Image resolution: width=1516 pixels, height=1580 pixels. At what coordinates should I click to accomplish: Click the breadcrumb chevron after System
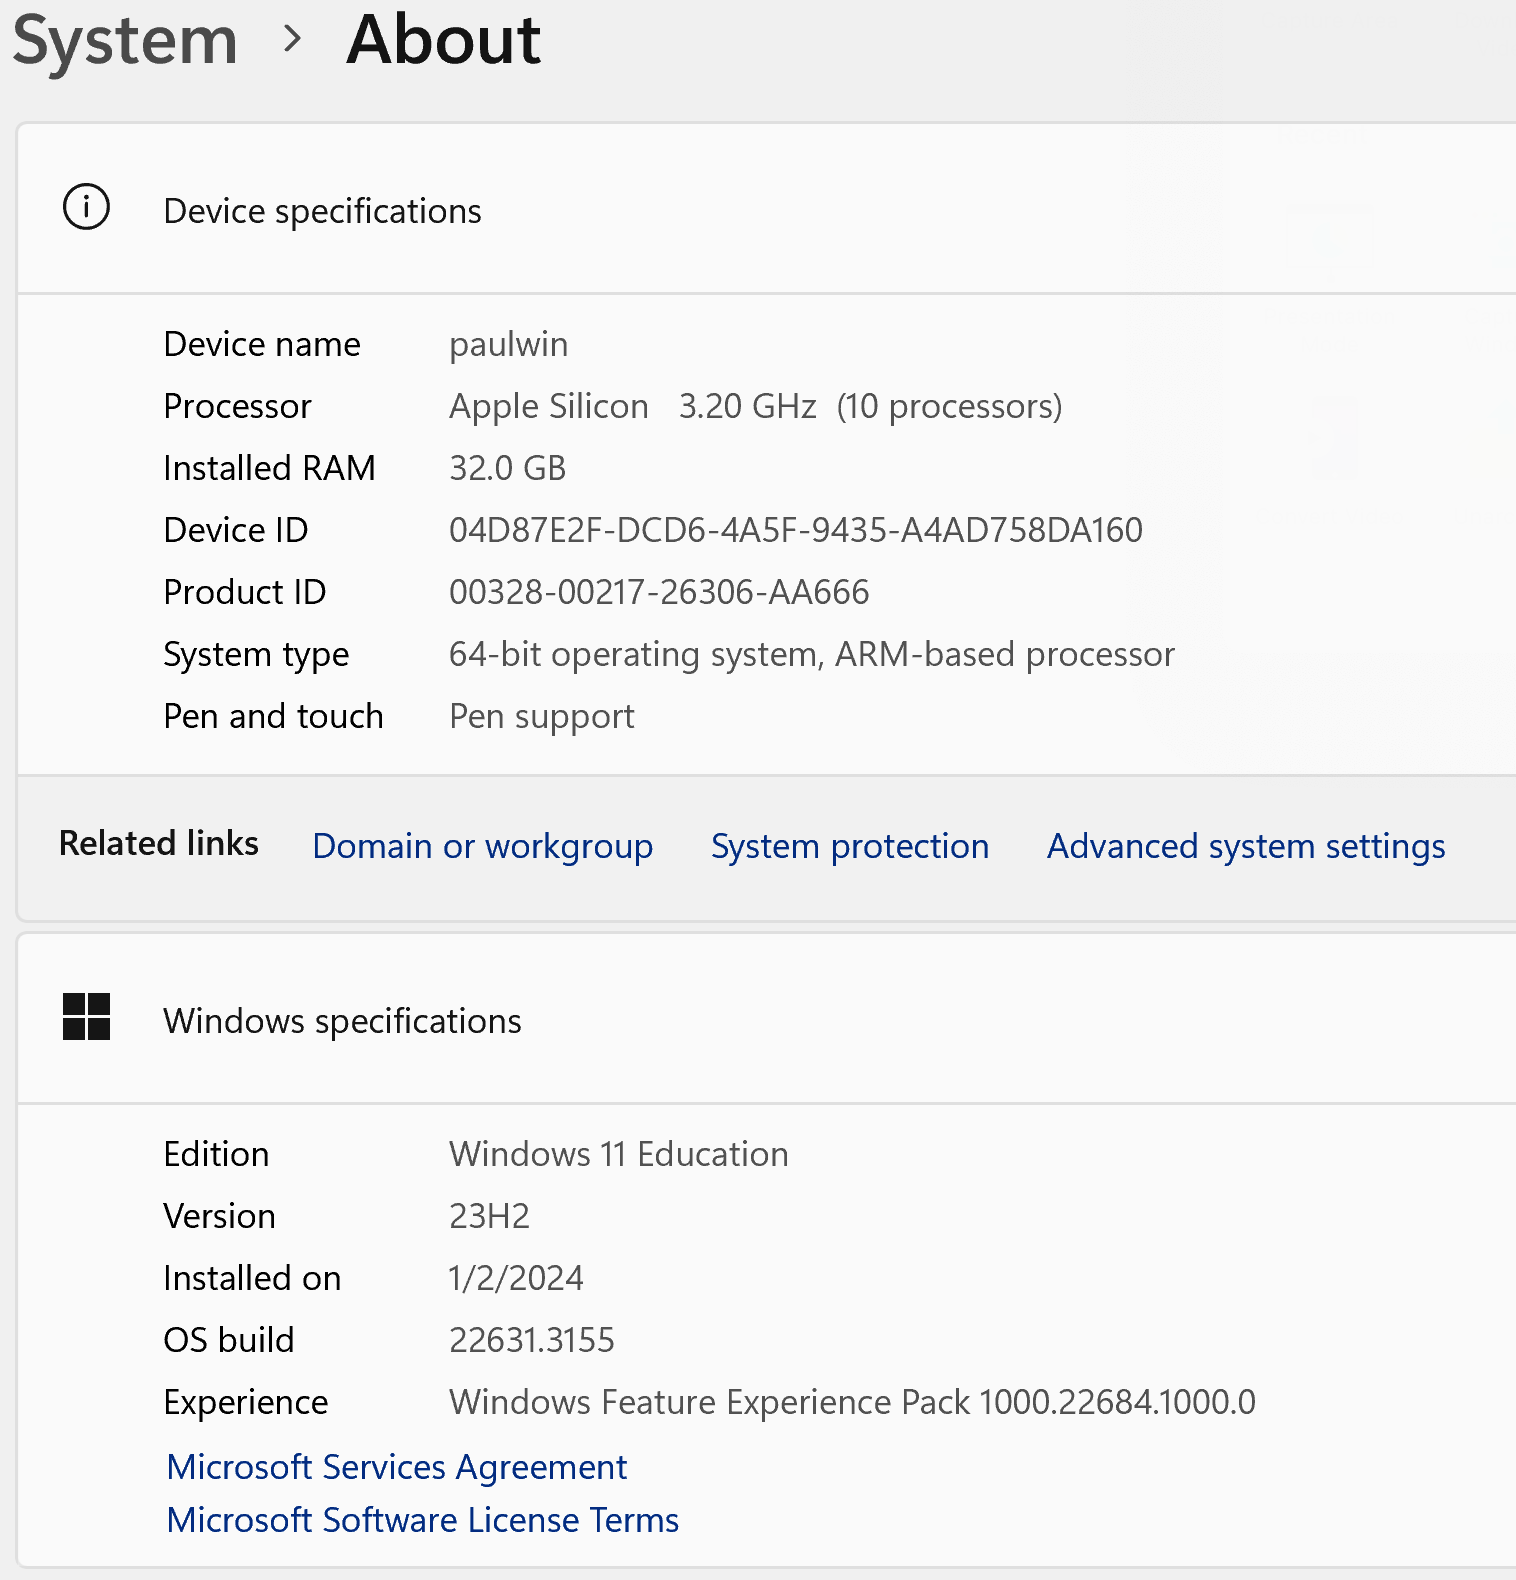tap(292, 40)
